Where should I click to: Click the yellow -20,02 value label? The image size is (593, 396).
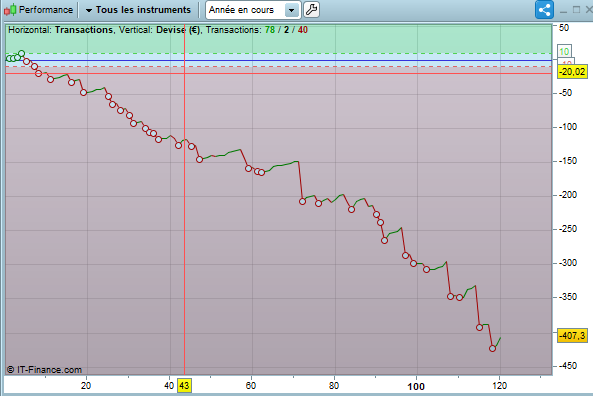click(573, 71)
